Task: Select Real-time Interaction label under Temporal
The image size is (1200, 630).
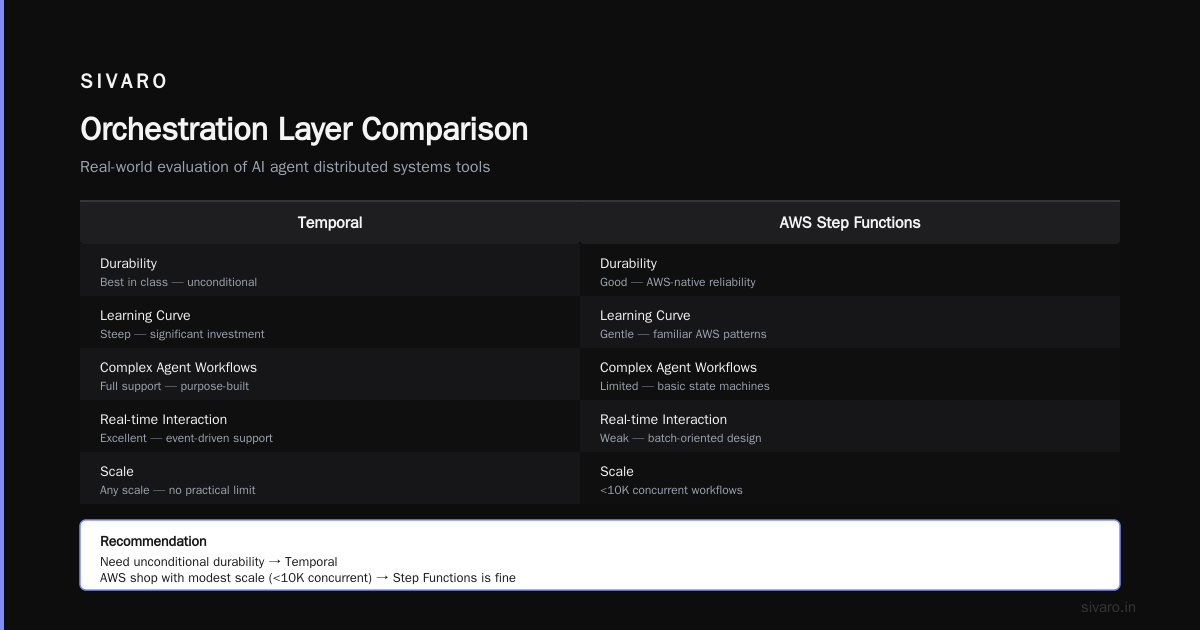Action: pos(163,419)
